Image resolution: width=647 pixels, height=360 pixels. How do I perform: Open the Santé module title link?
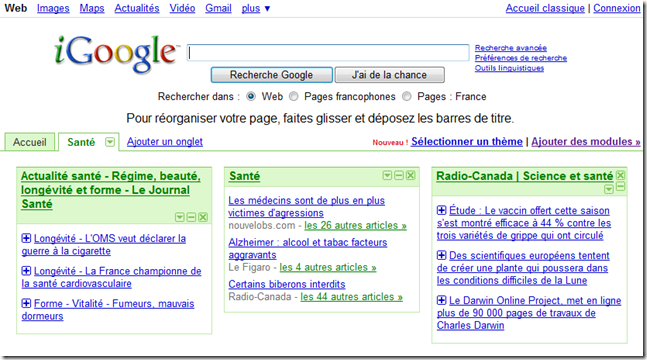pos(245,176)
